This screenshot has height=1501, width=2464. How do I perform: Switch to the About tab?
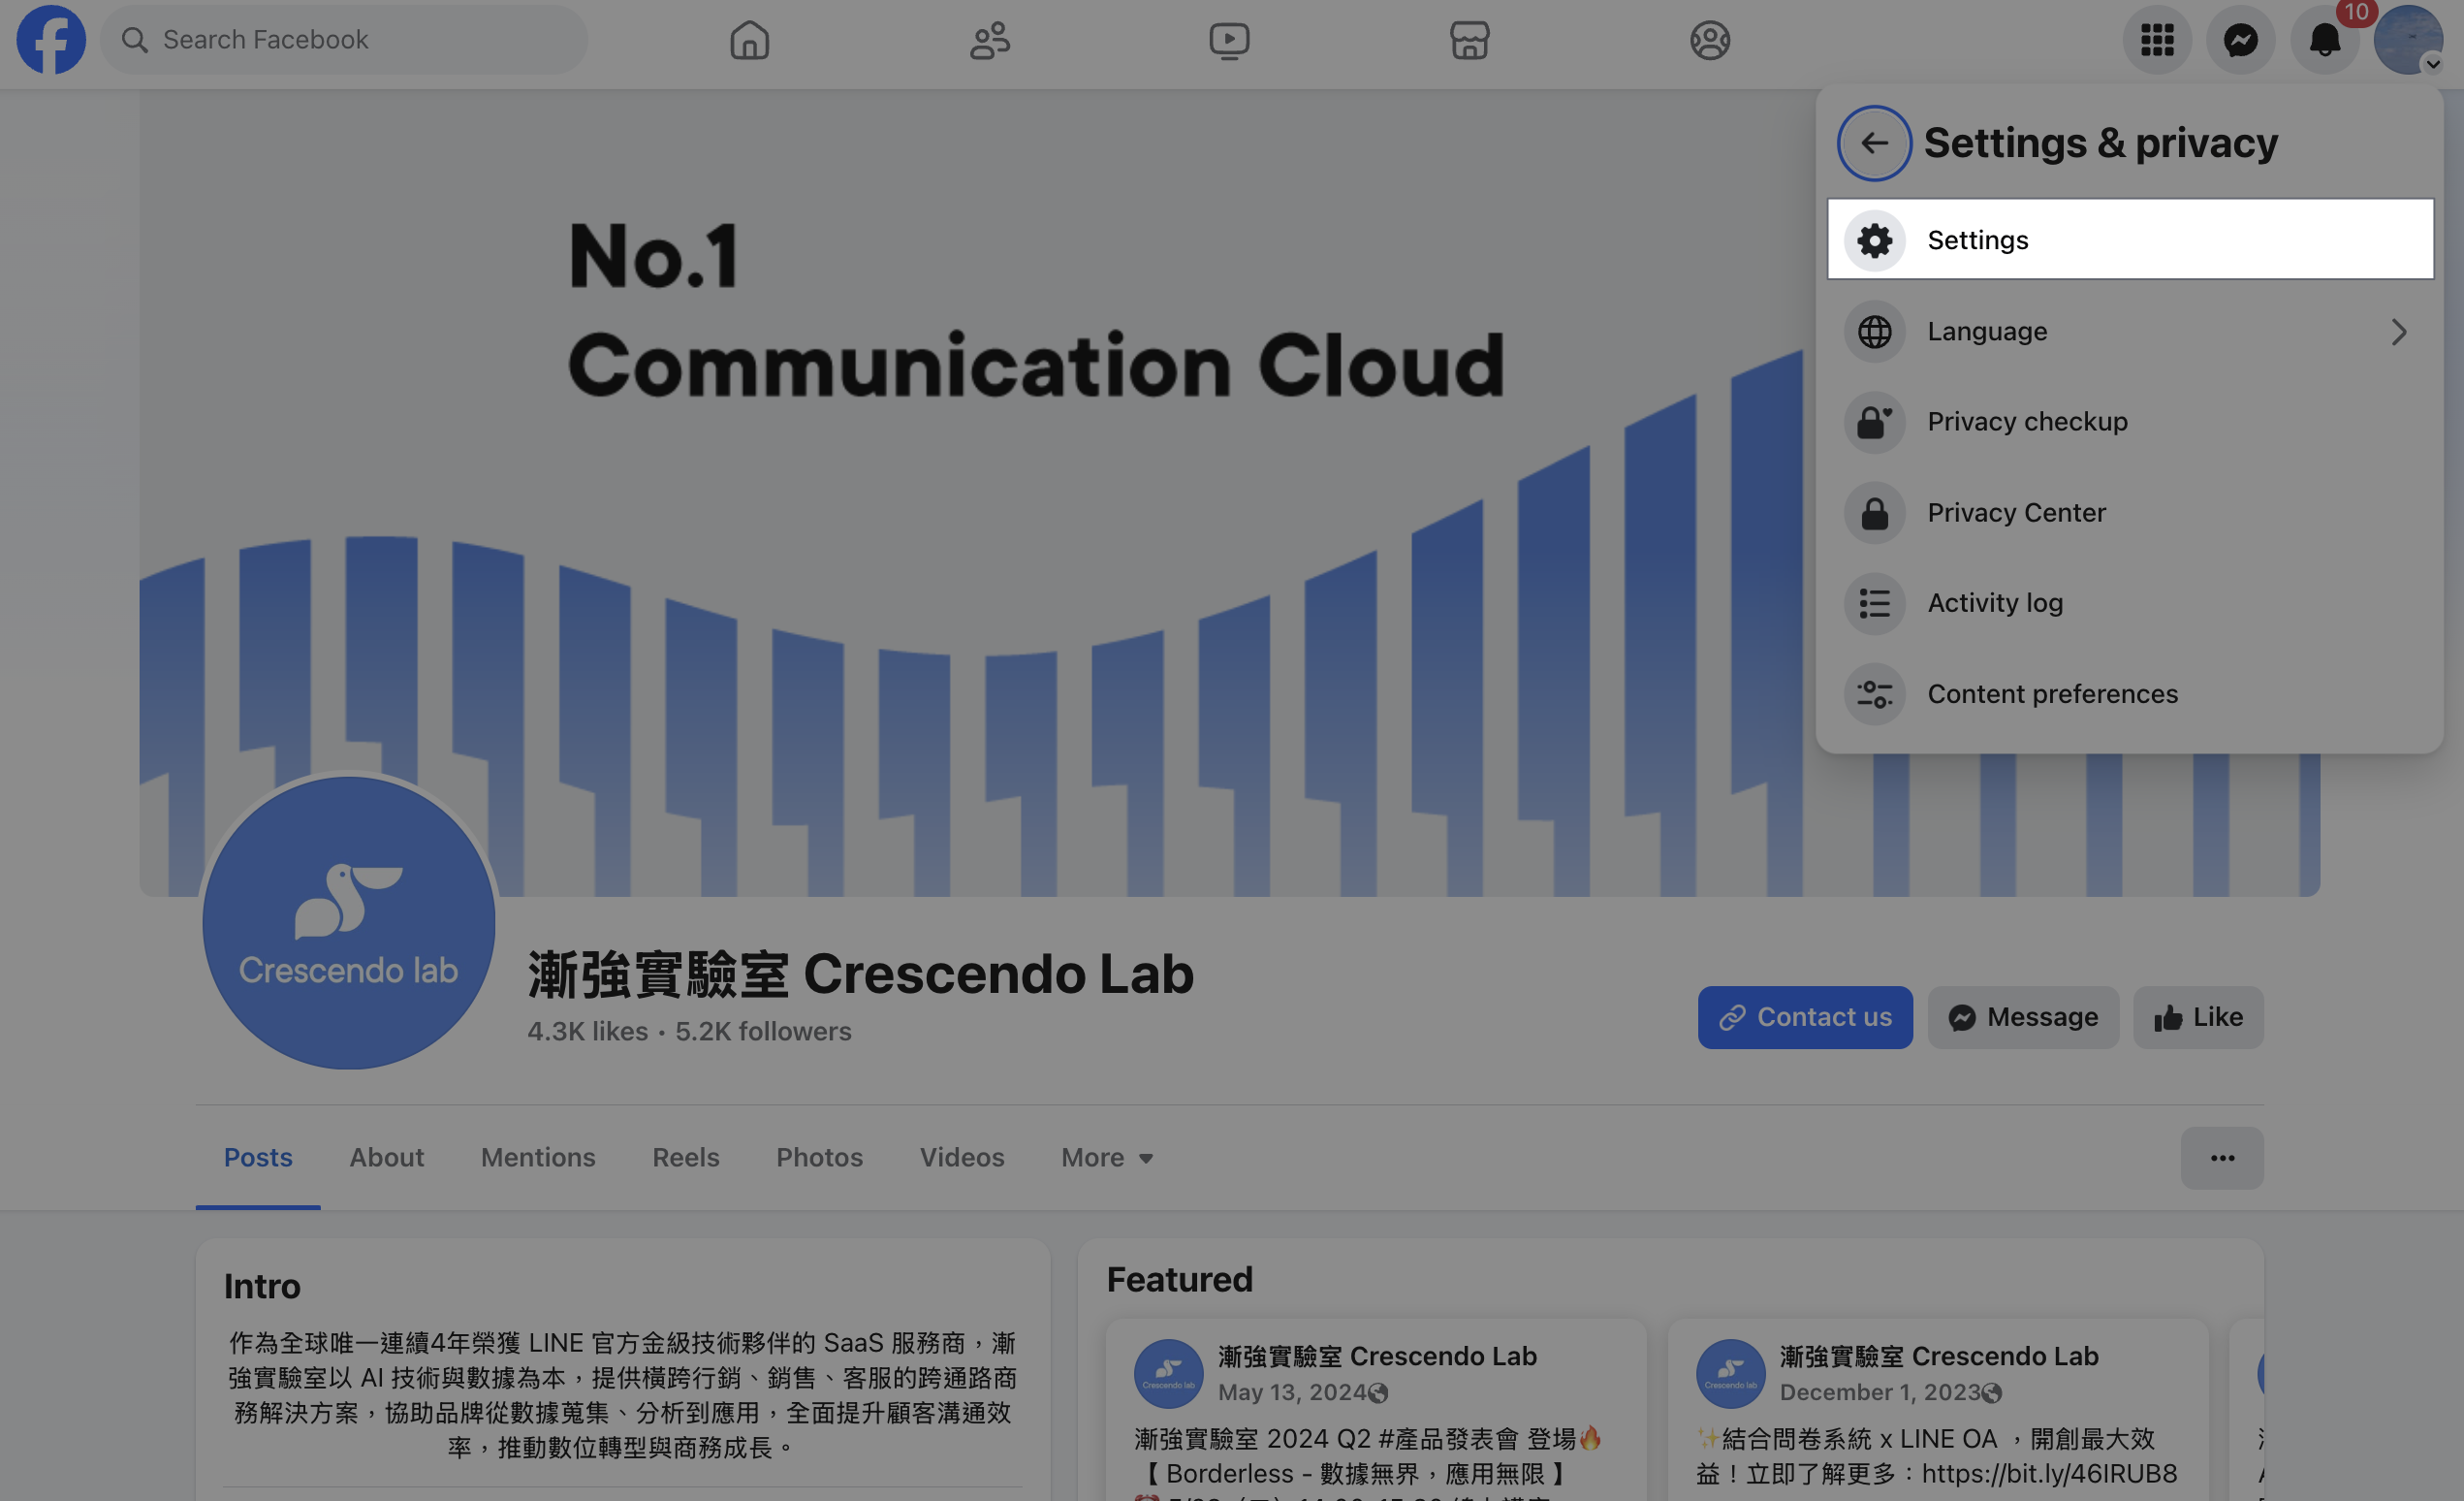pyautogui.click(x=387, y=1157)
